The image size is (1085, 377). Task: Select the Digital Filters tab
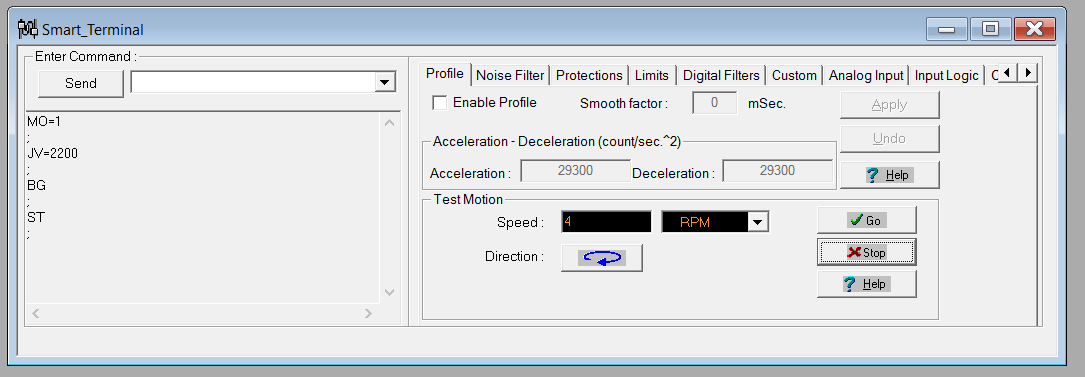[721, 75]
